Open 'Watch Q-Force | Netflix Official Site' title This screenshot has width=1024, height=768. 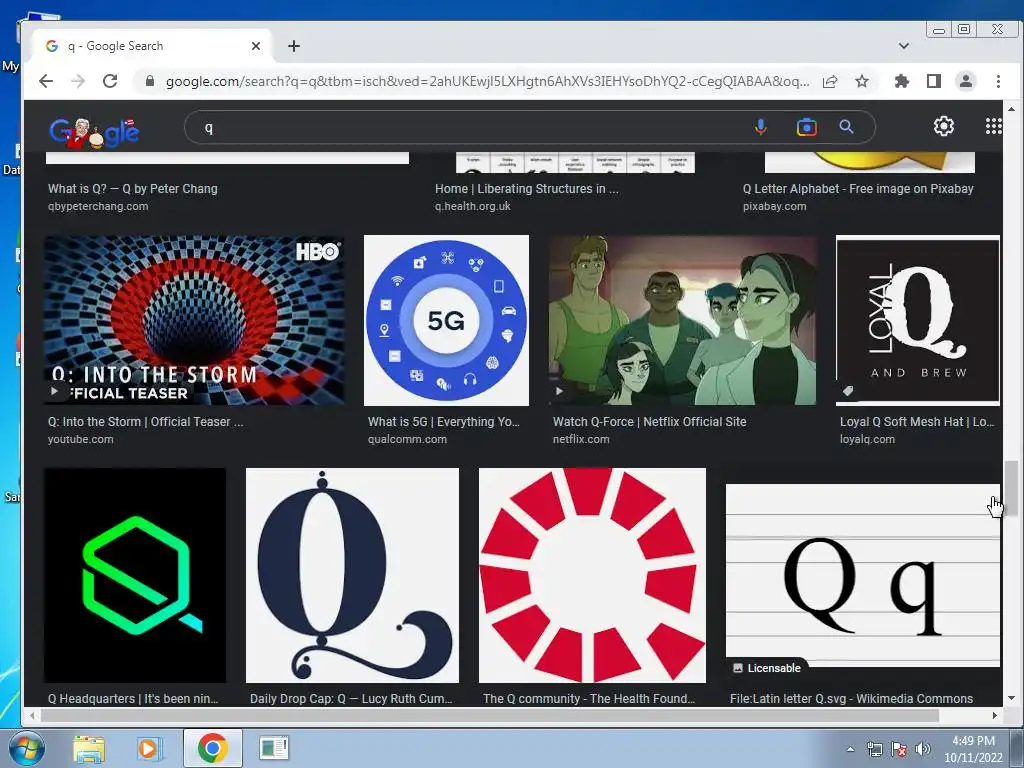click(650, 422)
